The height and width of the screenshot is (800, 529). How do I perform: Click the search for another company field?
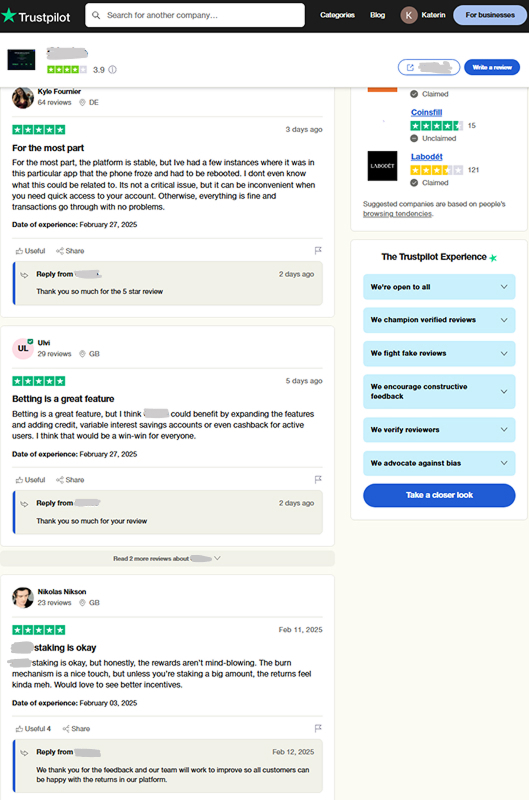pos(195,15)
